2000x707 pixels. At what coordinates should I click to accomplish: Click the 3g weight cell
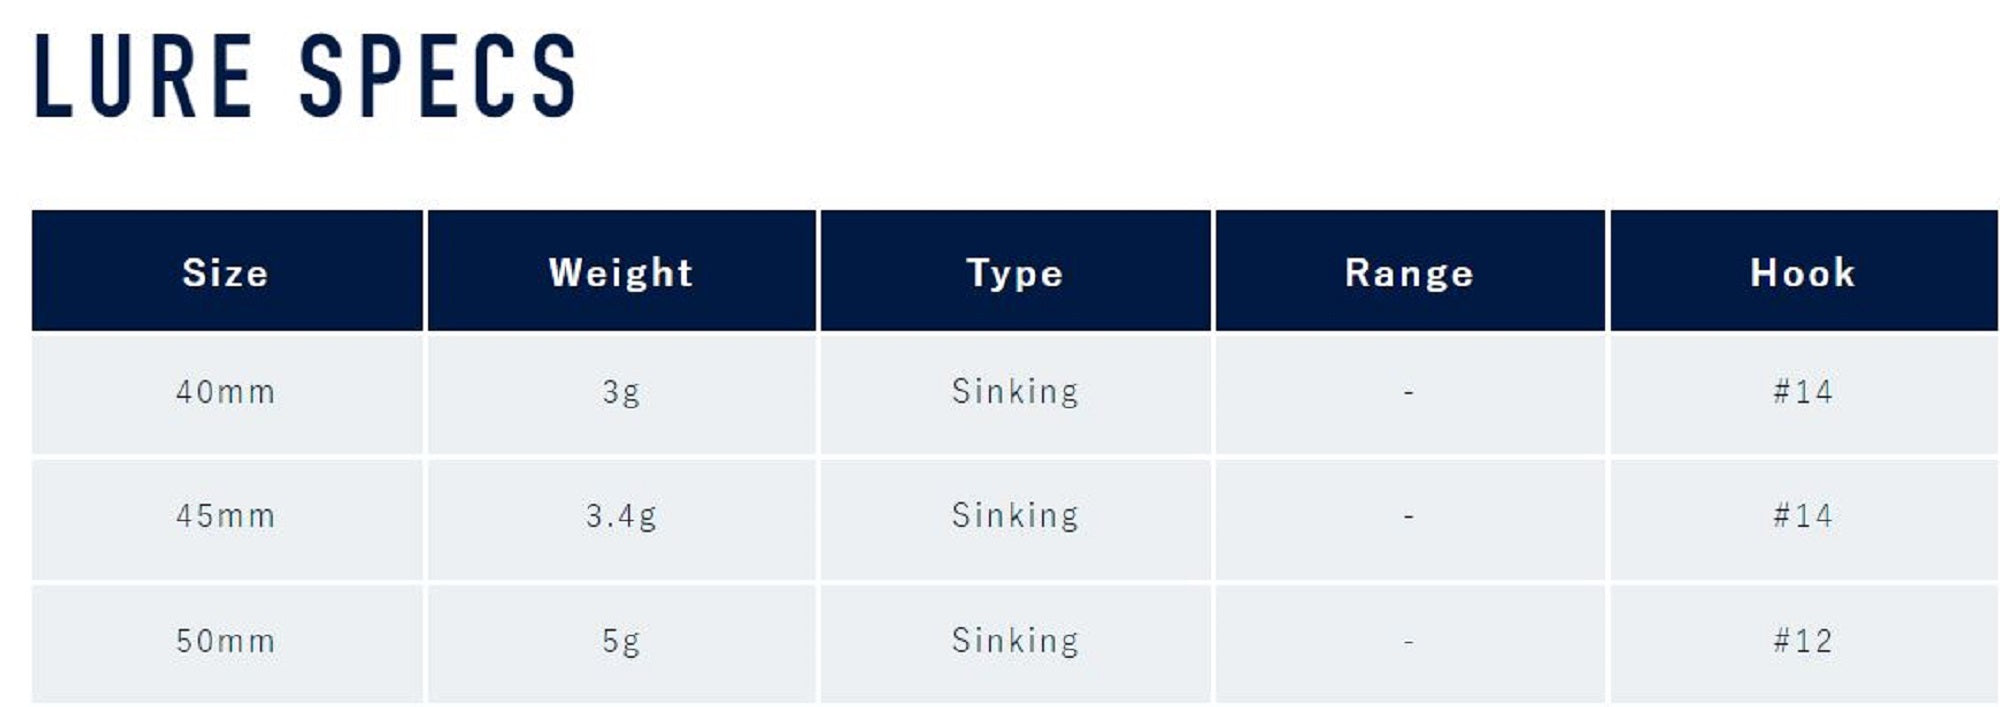pyautogui.click(x=621, y=392)
